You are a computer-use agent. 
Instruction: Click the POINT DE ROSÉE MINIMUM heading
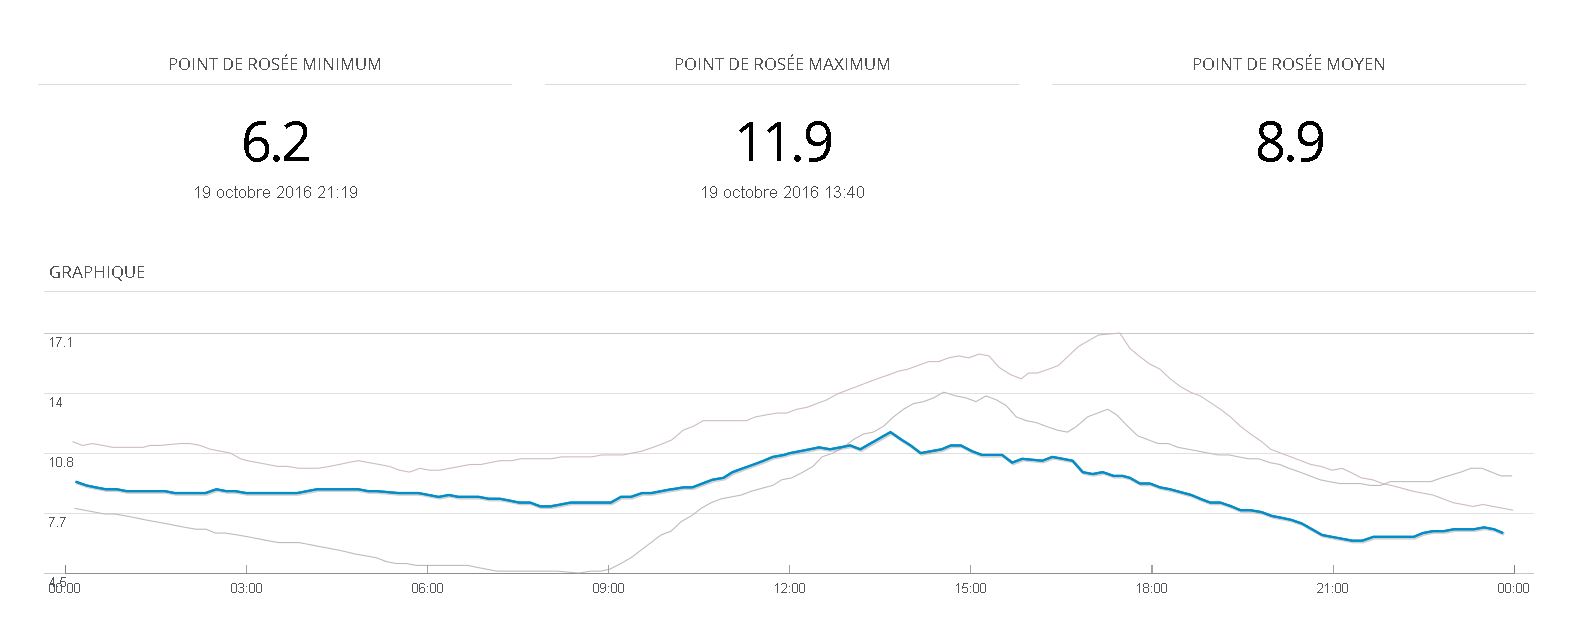click(275, 64)
